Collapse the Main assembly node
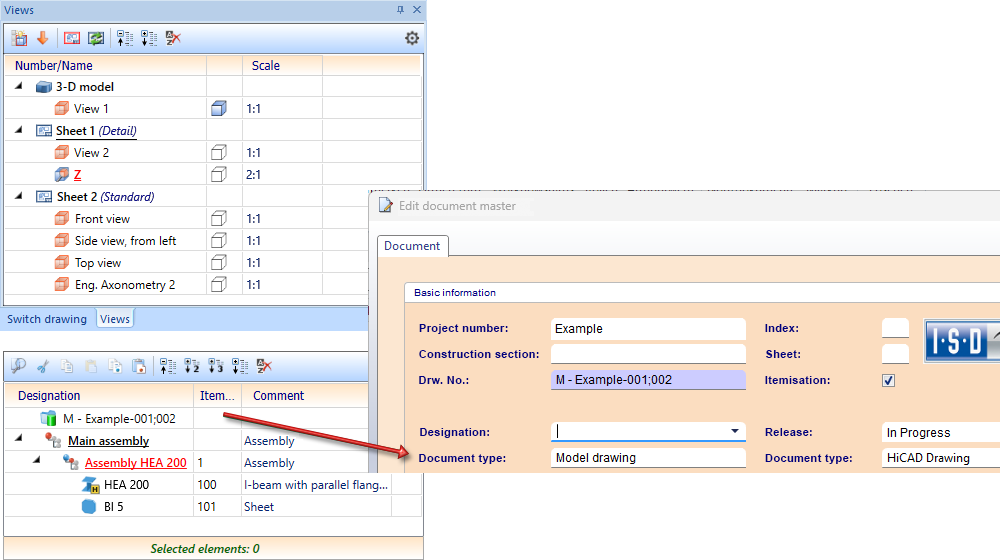The width and height of the screenshot is (1000, 560). (18, 438)
